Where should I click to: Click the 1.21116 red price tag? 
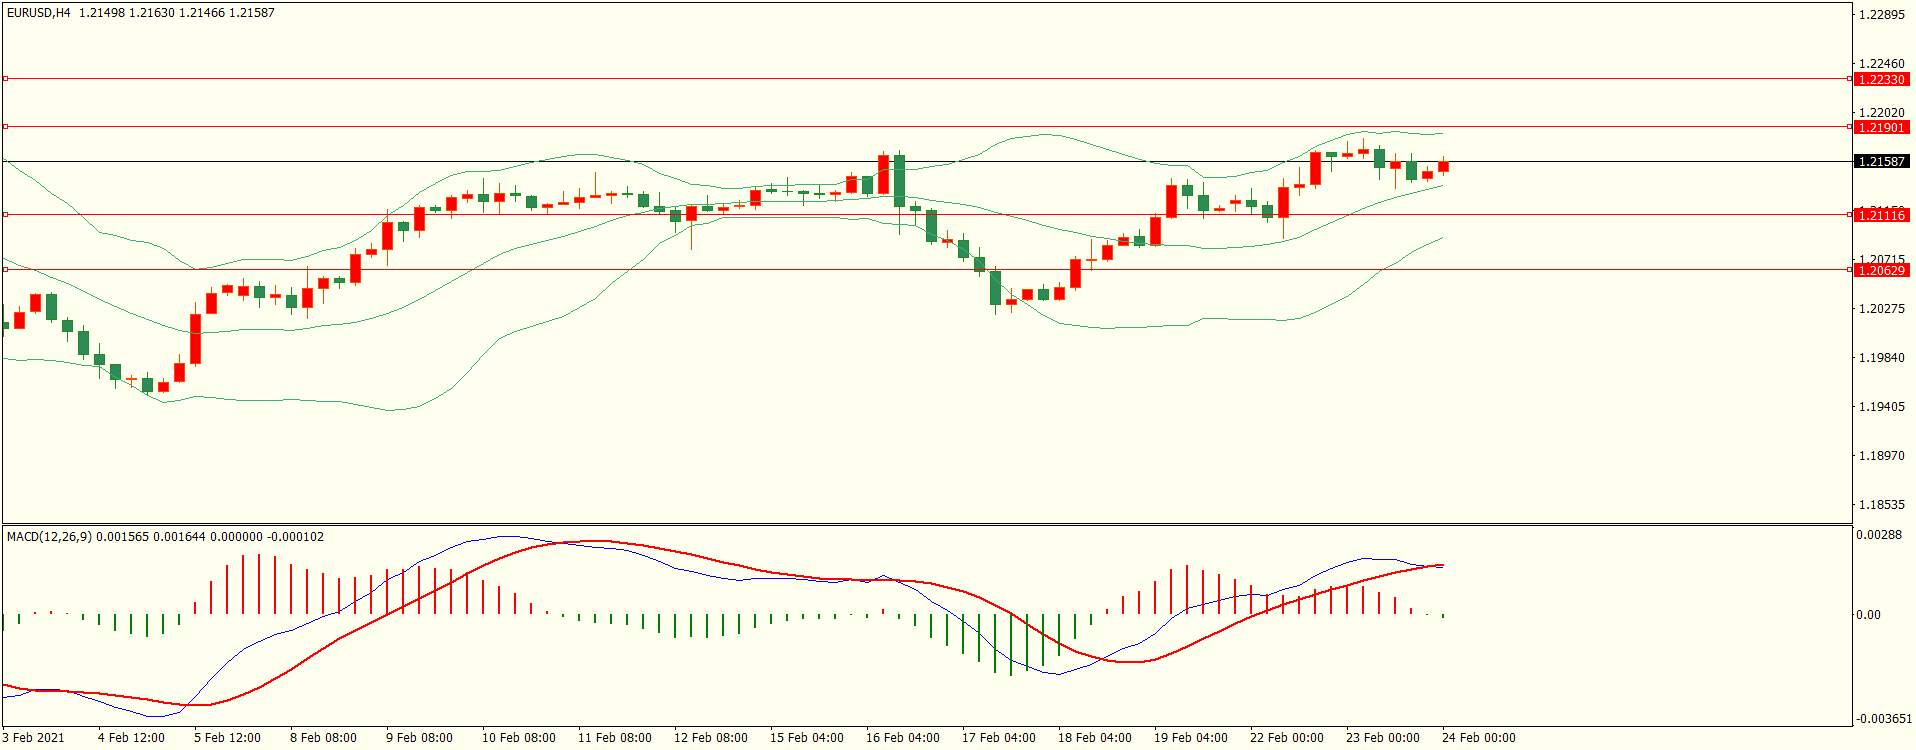click(1880, 215)
